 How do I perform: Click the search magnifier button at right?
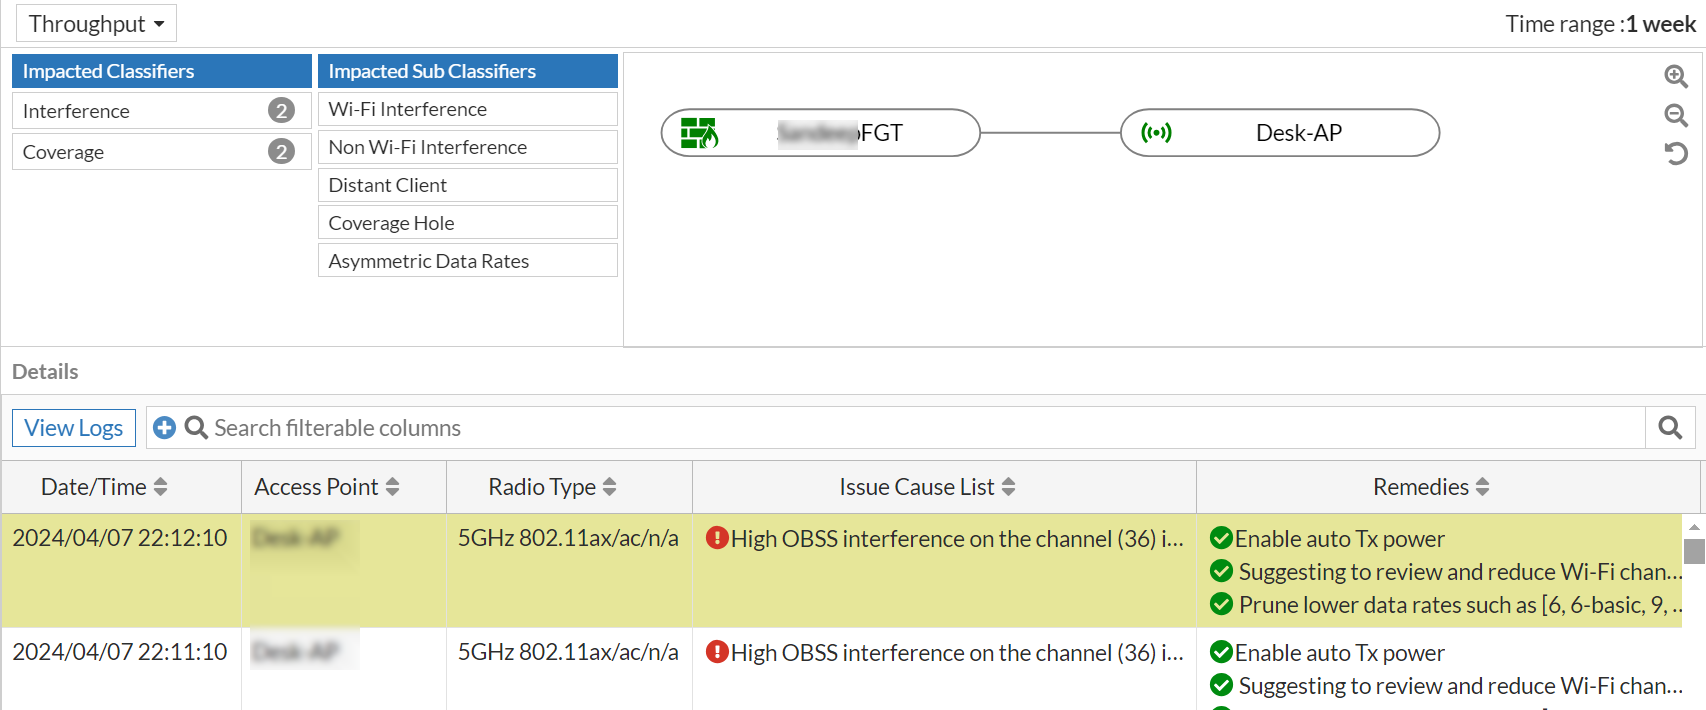pyautogui.click(x=1670, y=428)
